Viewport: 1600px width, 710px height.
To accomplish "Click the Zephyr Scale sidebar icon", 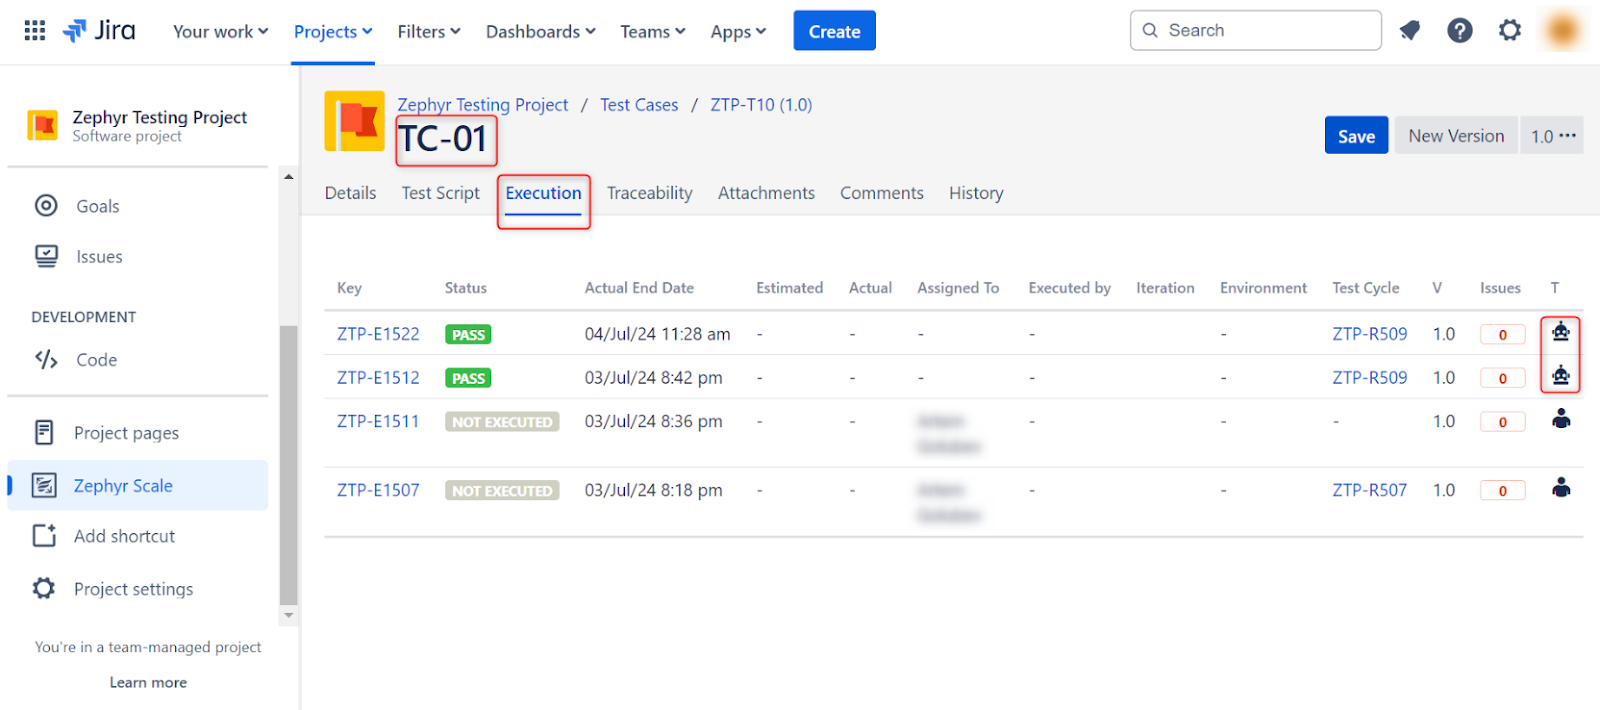I will tap(44, 485).
